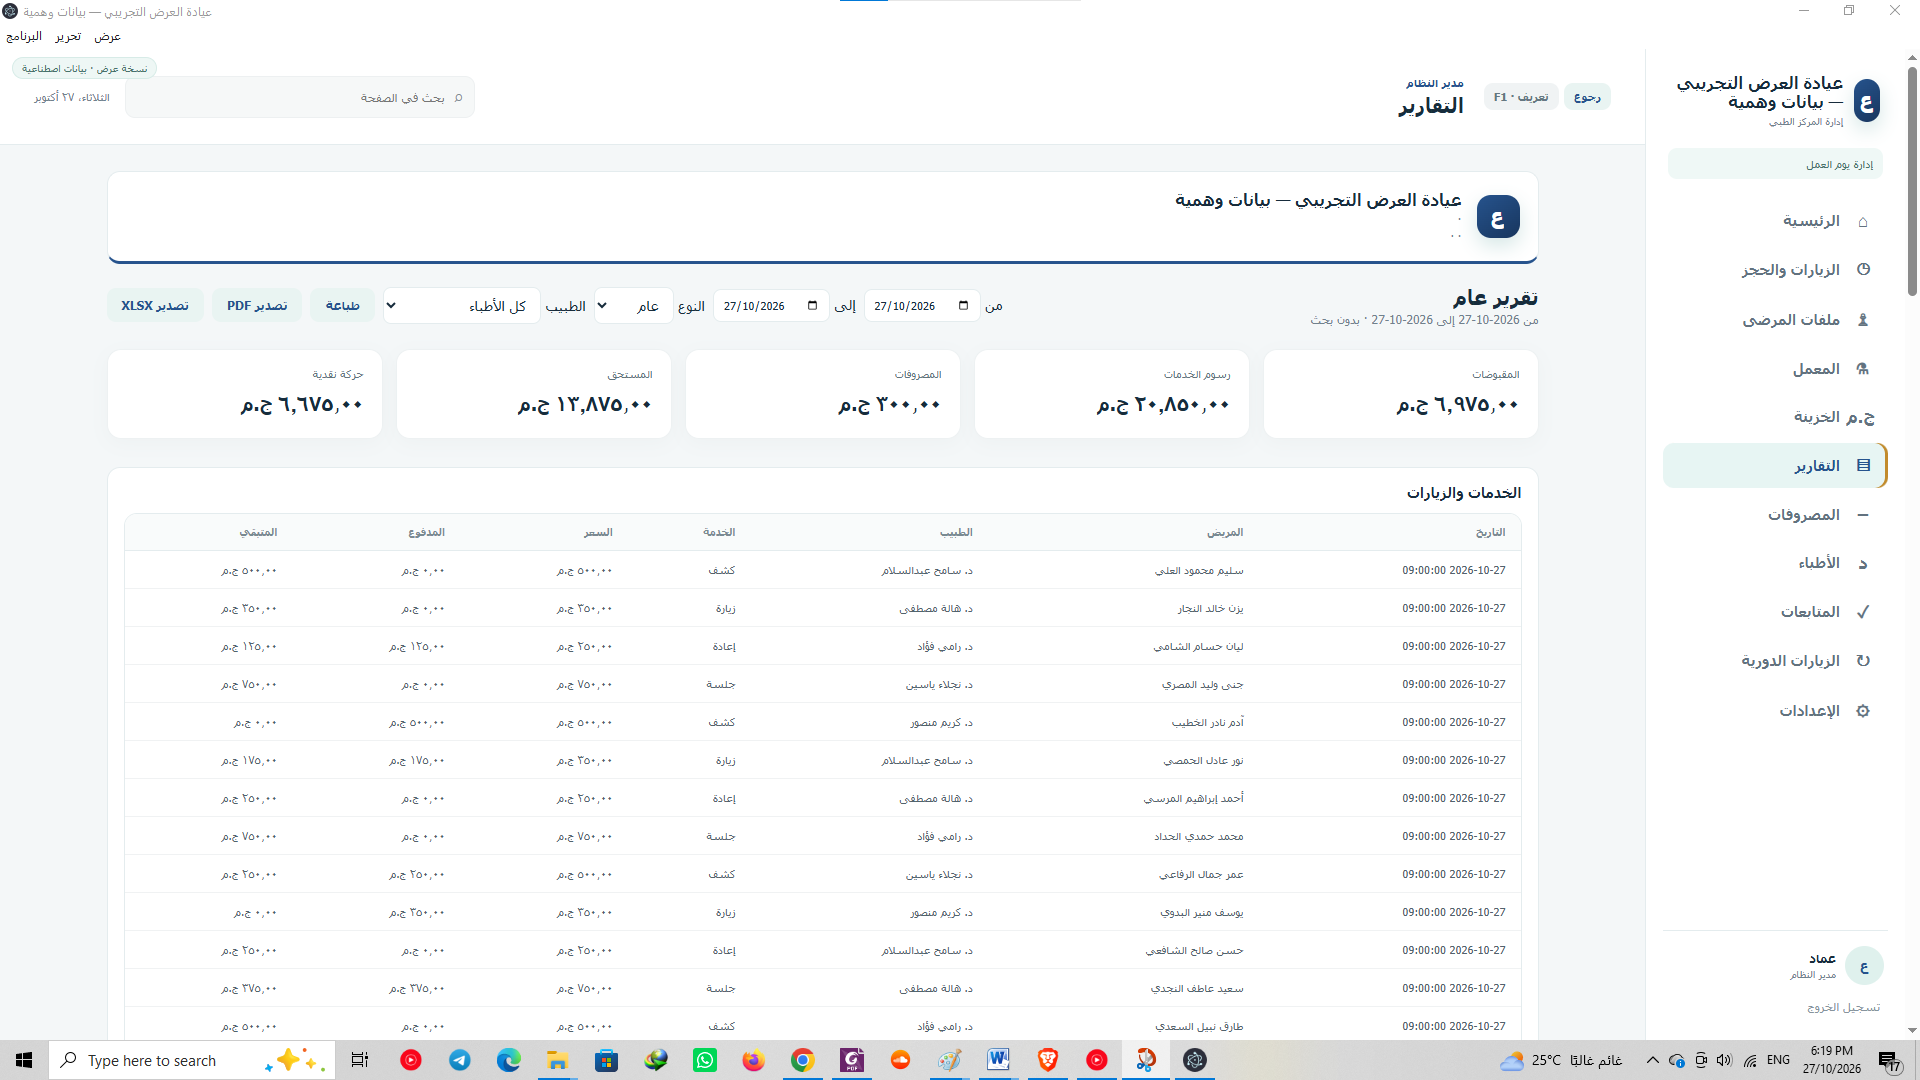Click the تصدير PDF button

point(257,306)
